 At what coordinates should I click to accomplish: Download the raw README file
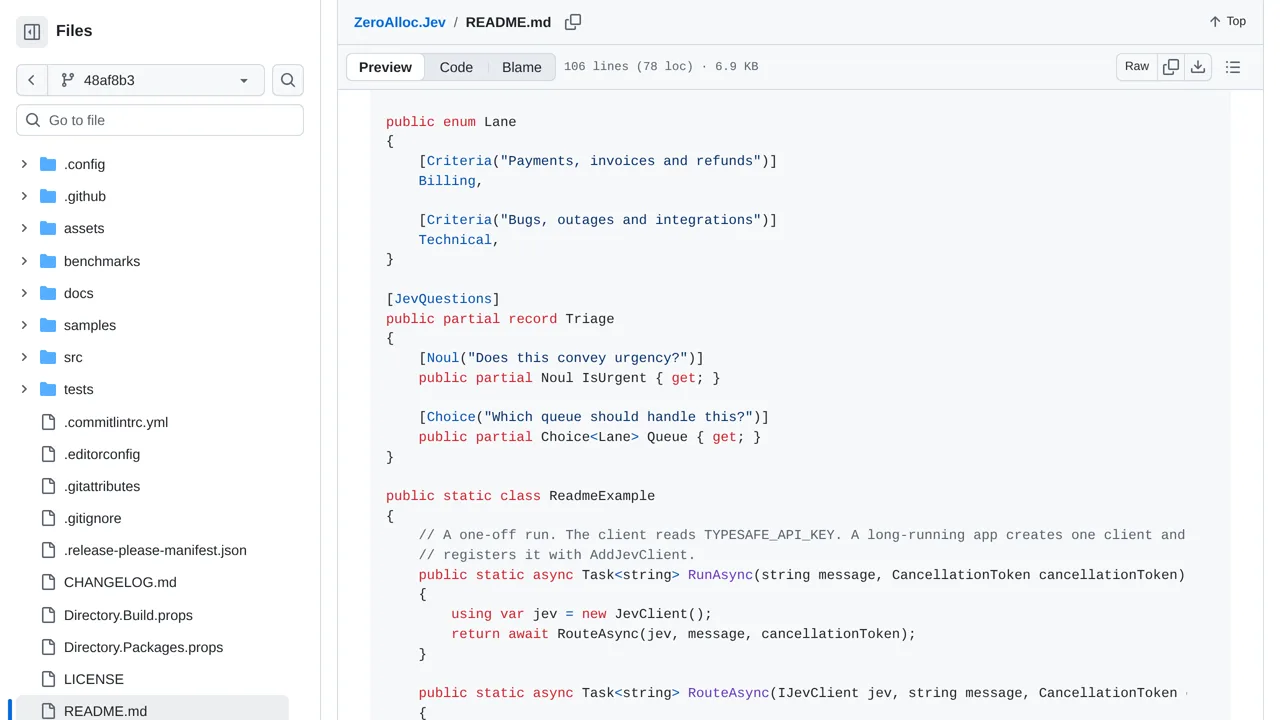tap(1198, 67)
